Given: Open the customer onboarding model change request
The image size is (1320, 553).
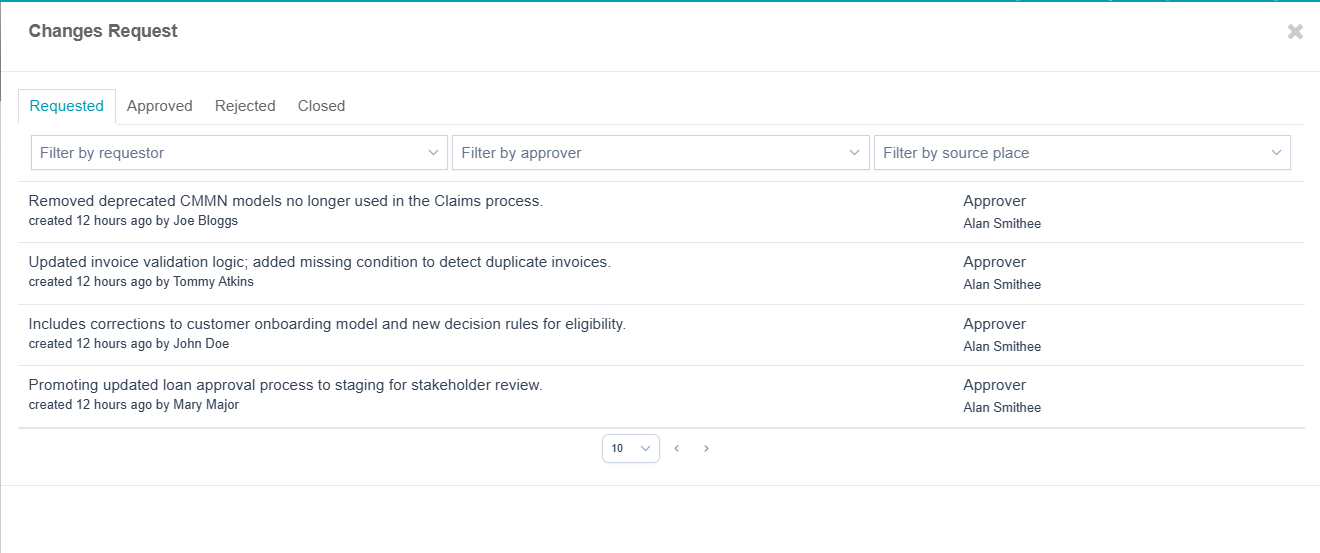Looking at the screenshot, I should tap(327, 324).
